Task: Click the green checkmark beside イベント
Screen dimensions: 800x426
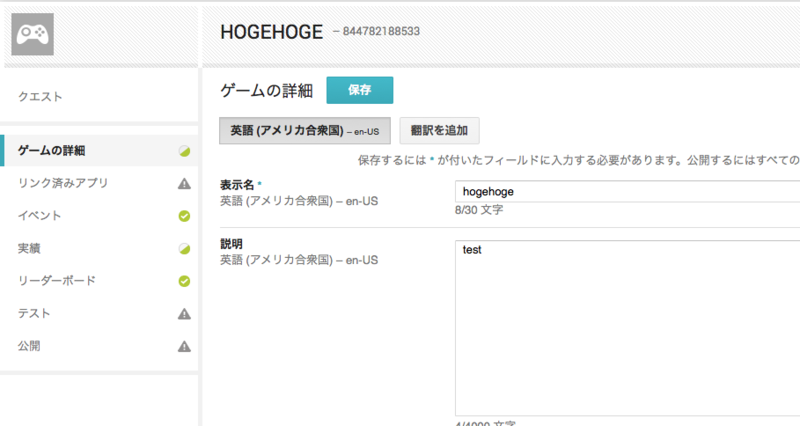Action: point(184,216)
